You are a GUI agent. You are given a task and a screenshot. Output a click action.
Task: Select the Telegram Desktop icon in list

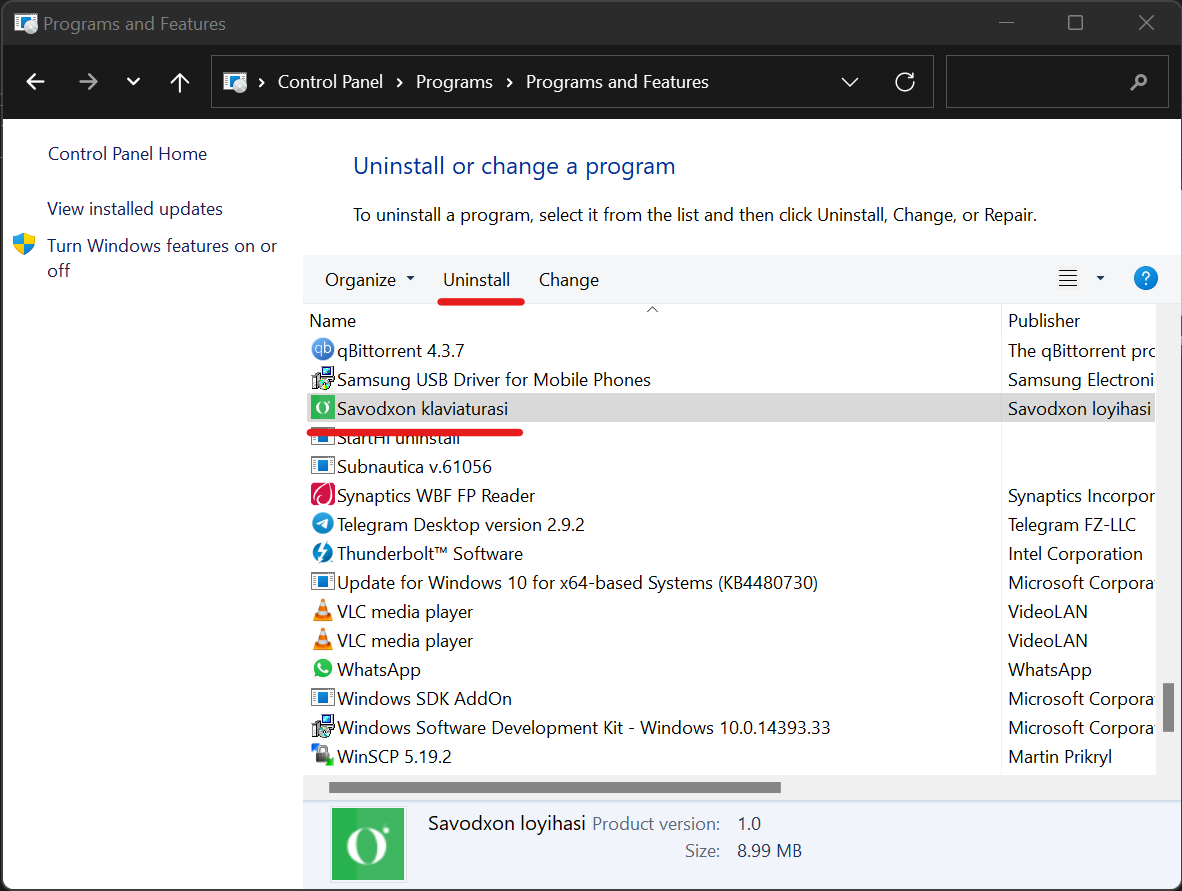[322, 524]
